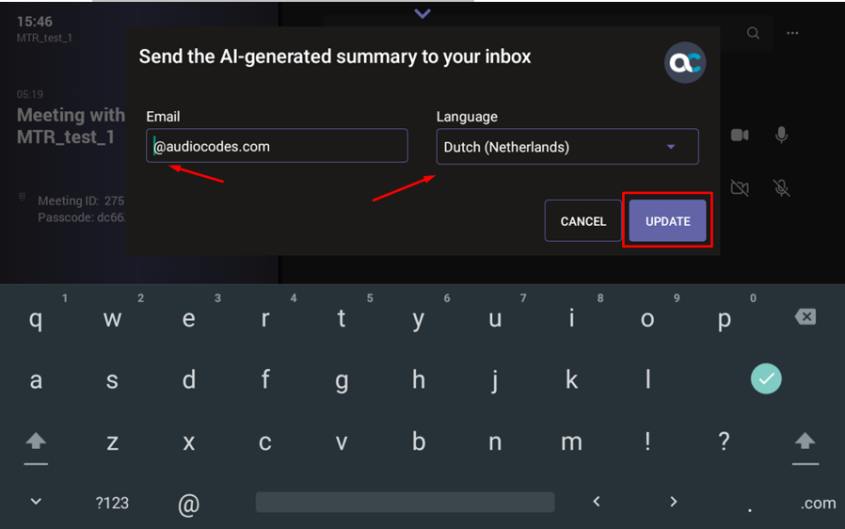This screenshot has height=529, width=845.
Task: Click the CANCEL button
Action: (x=583, y=221)
